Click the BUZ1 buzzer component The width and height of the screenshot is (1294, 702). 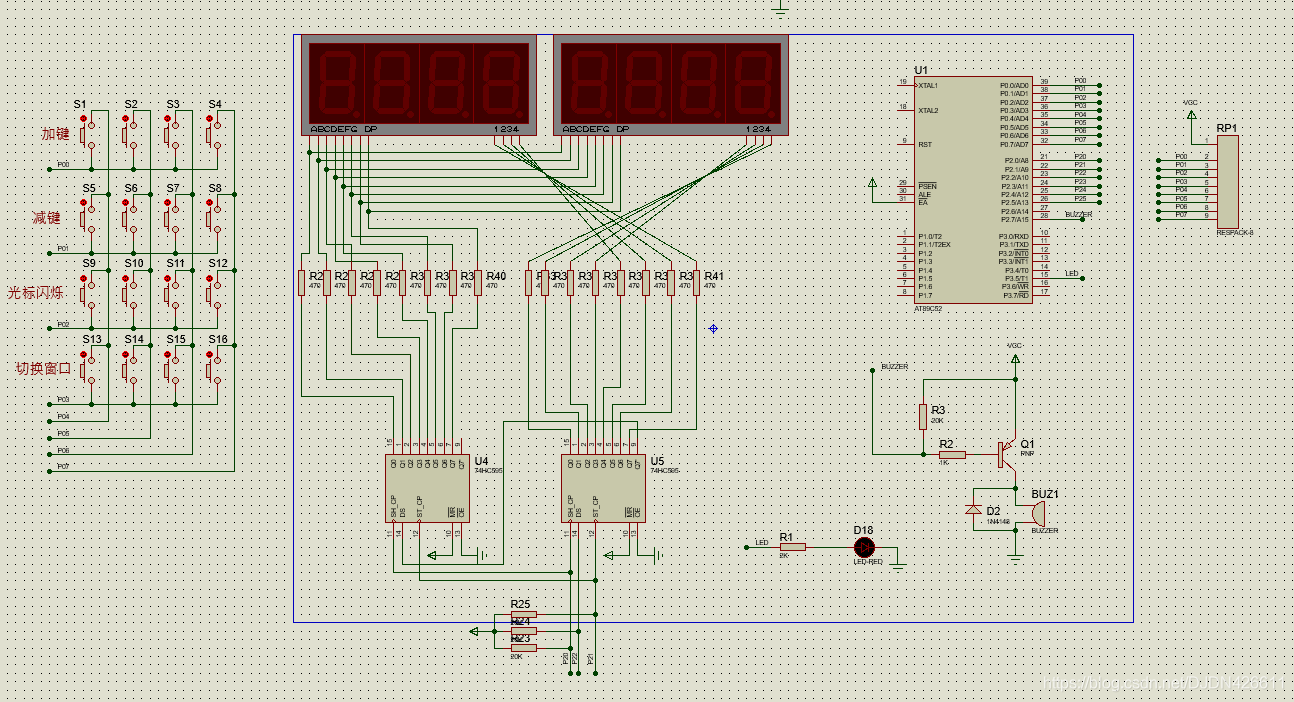1036,513
